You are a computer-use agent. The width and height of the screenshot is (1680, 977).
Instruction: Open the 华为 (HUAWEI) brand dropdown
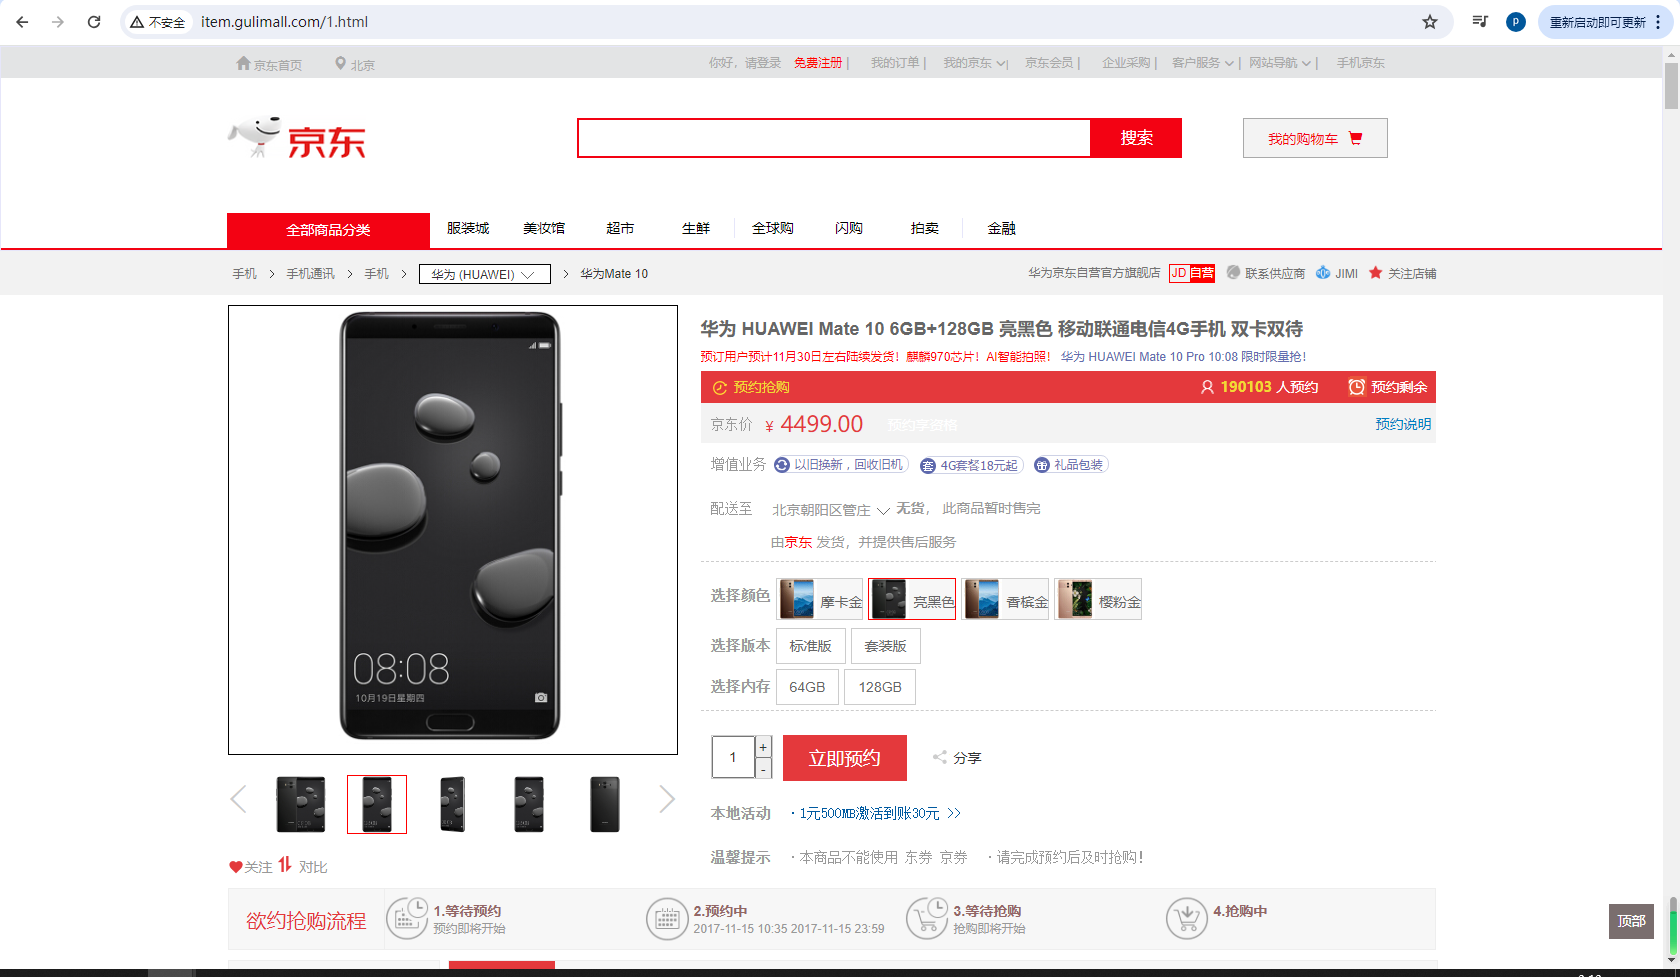(485, 274)
